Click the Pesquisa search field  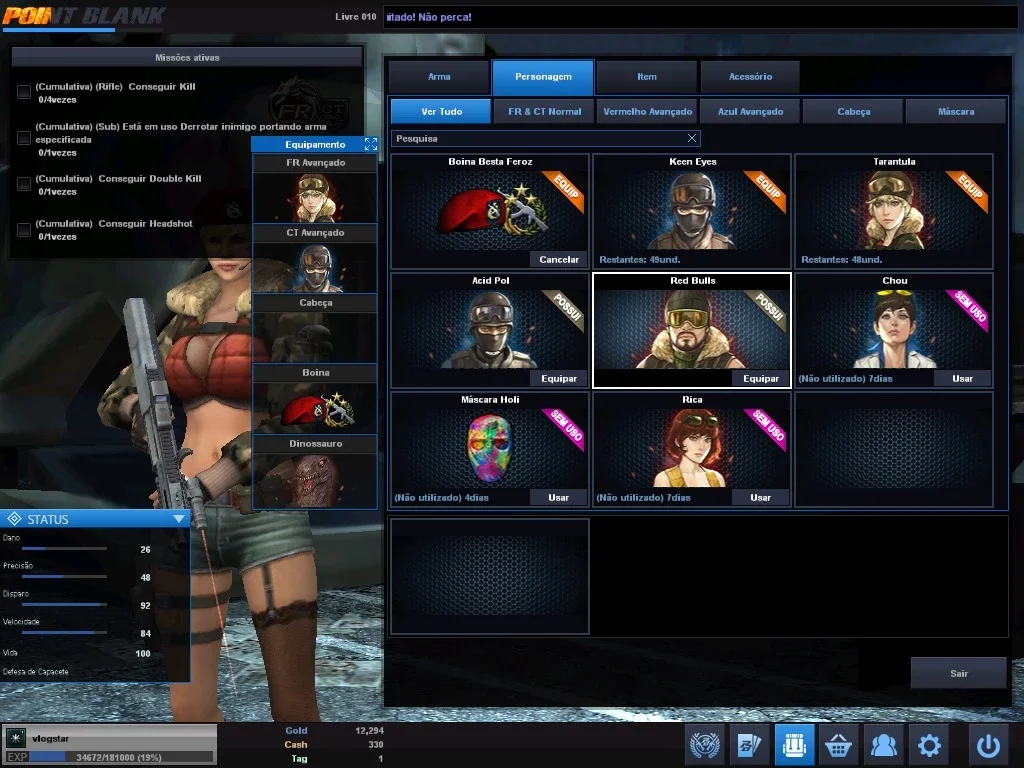545,138
